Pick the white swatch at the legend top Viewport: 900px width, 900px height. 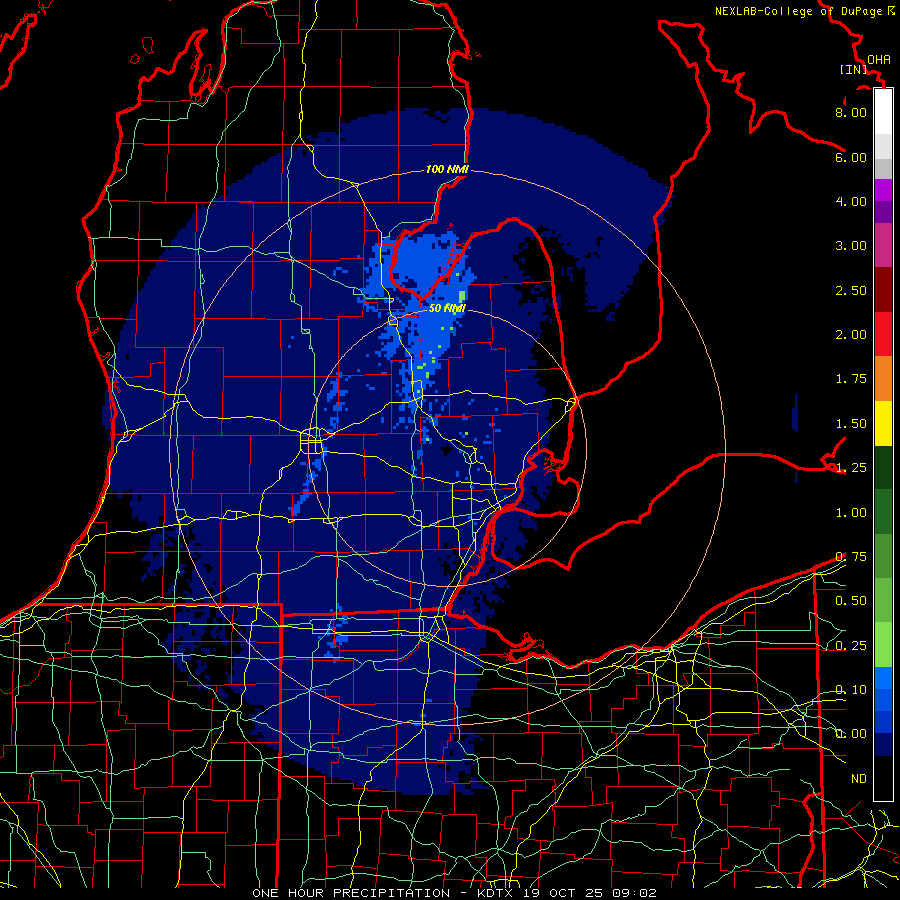(x=883, y=112)
